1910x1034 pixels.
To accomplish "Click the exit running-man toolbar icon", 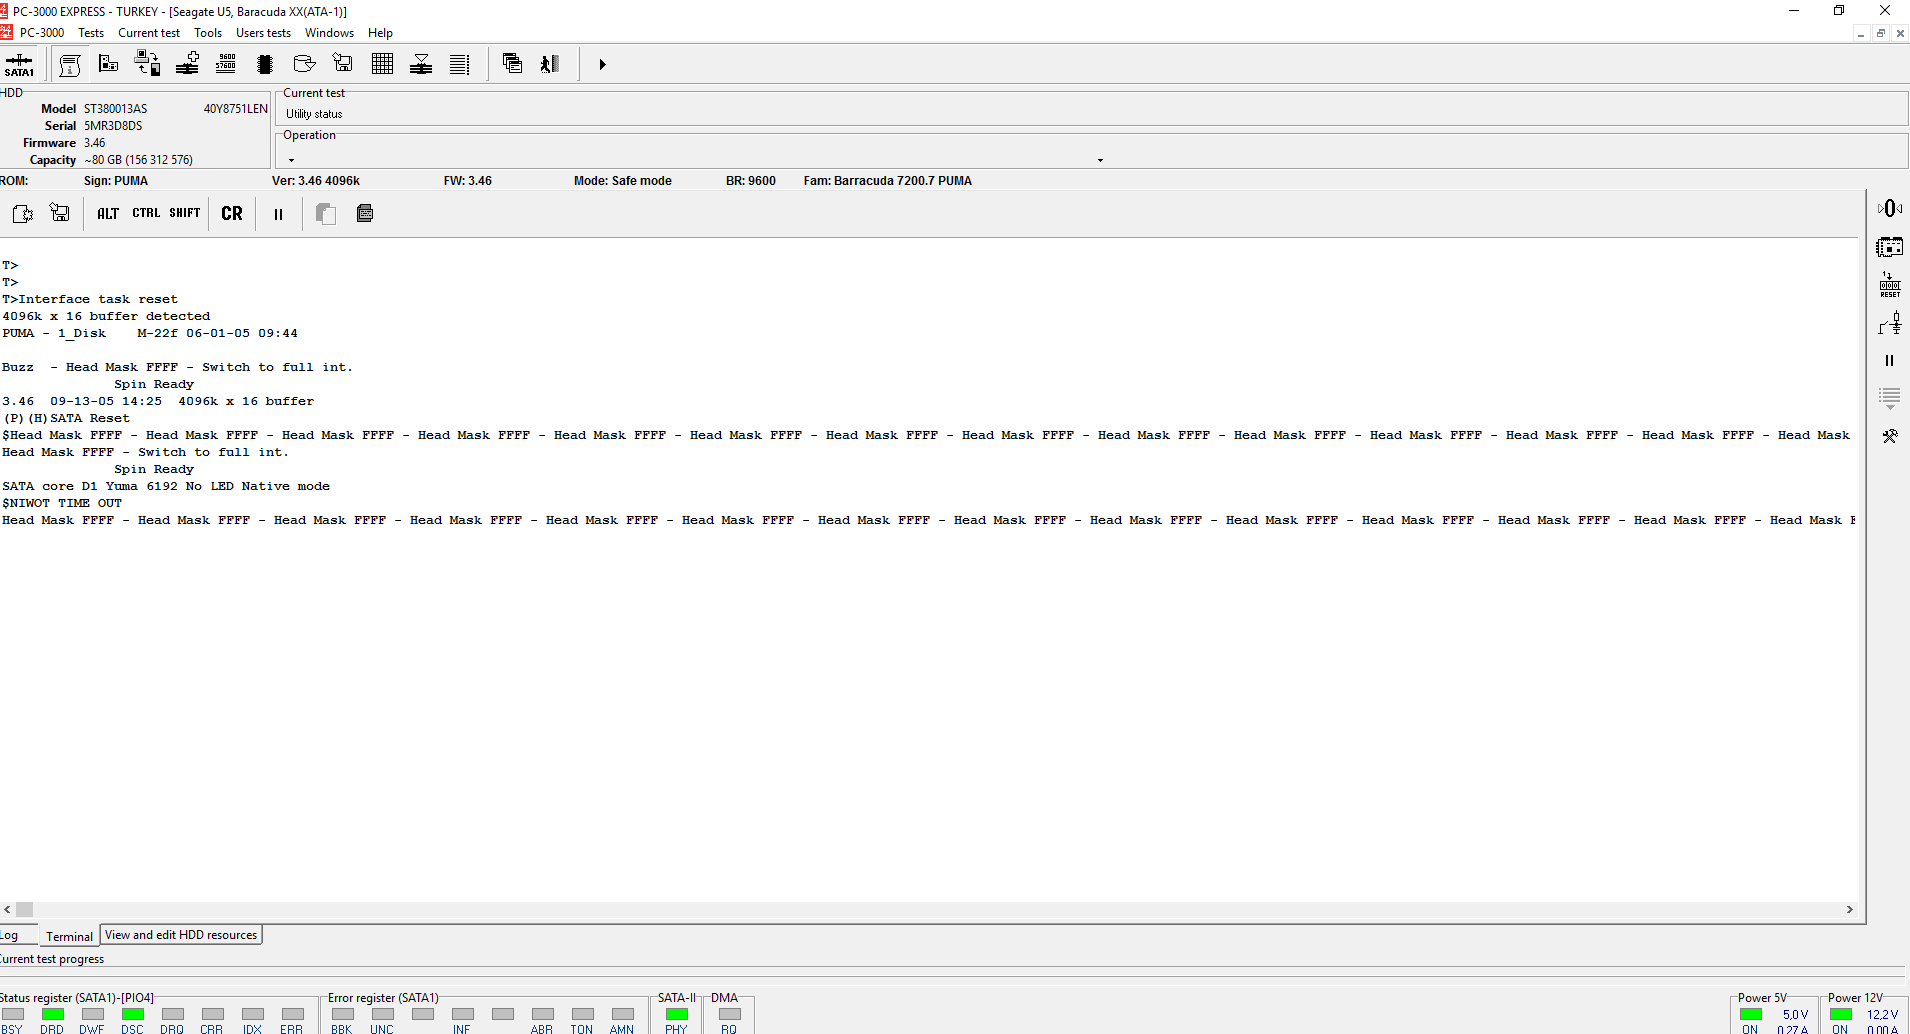I will click(549, 64).
